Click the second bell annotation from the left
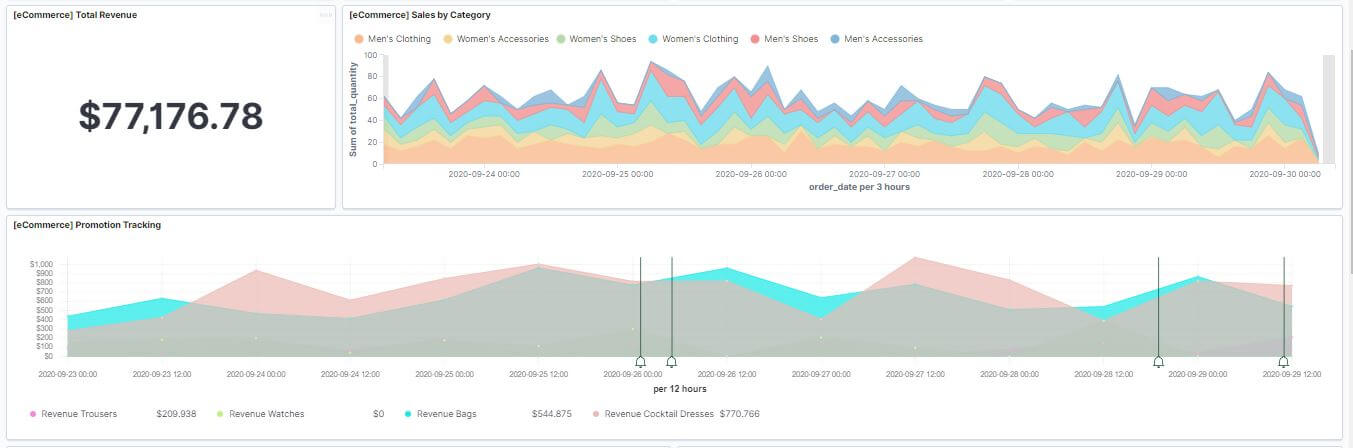The image size is (1353, 448). click(x=671, y=361)
